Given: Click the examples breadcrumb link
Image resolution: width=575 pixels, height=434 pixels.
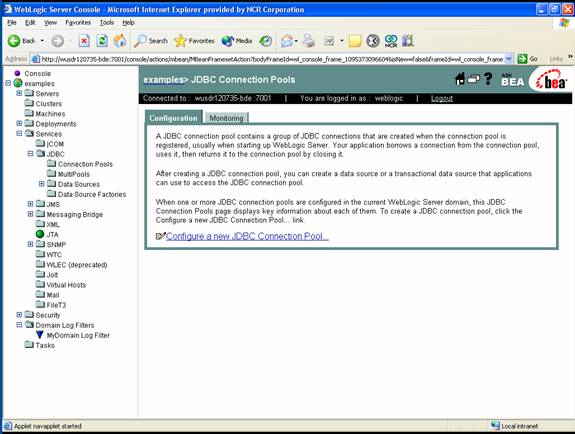Looking at the screenshot, I should 163,80.
